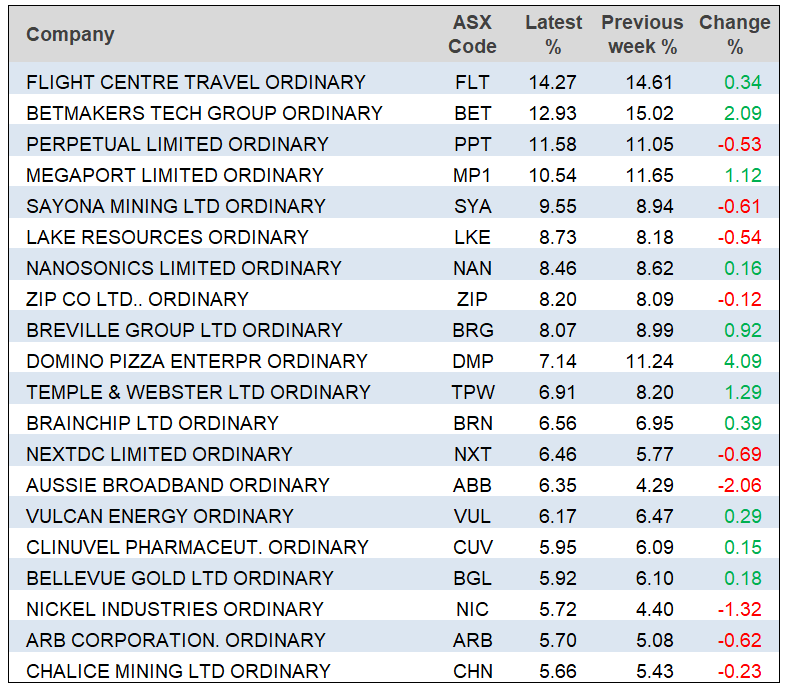The image size is (789, 691).
Task: Click the ZIP ticker code
Action: pyautogui.click(x=472, y=299)
